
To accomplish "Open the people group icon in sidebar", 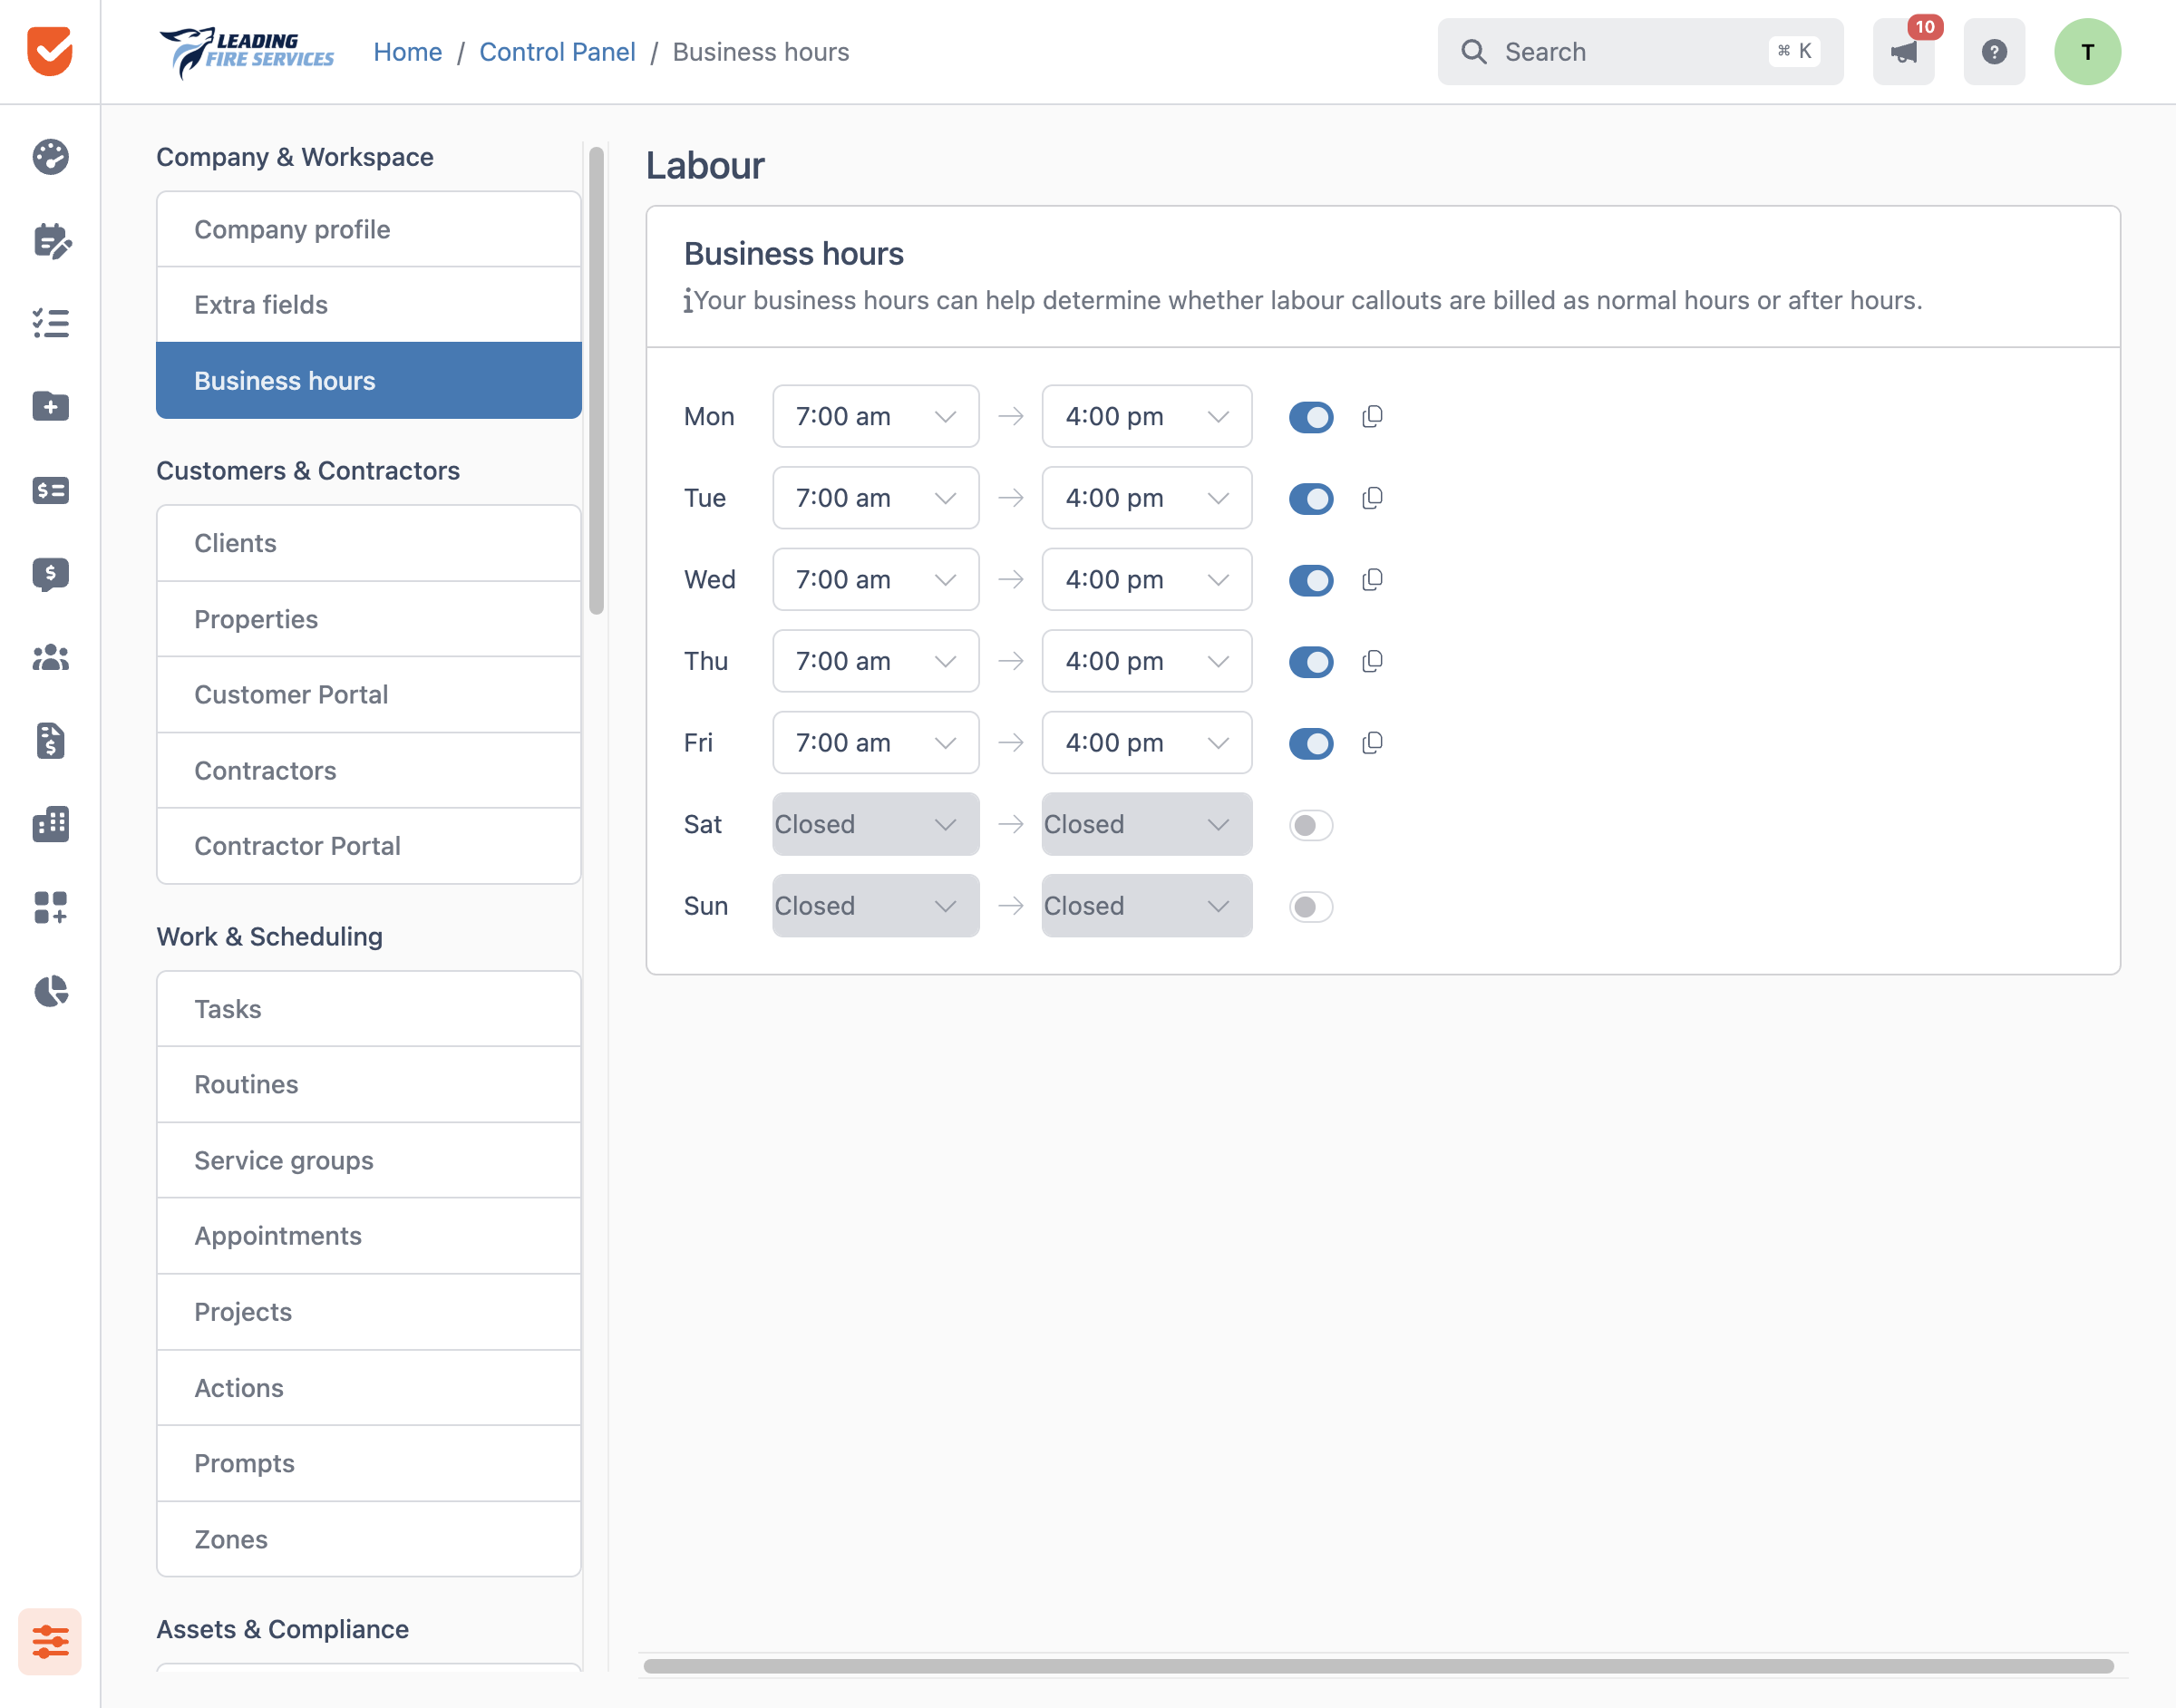I will click(50, 657).
